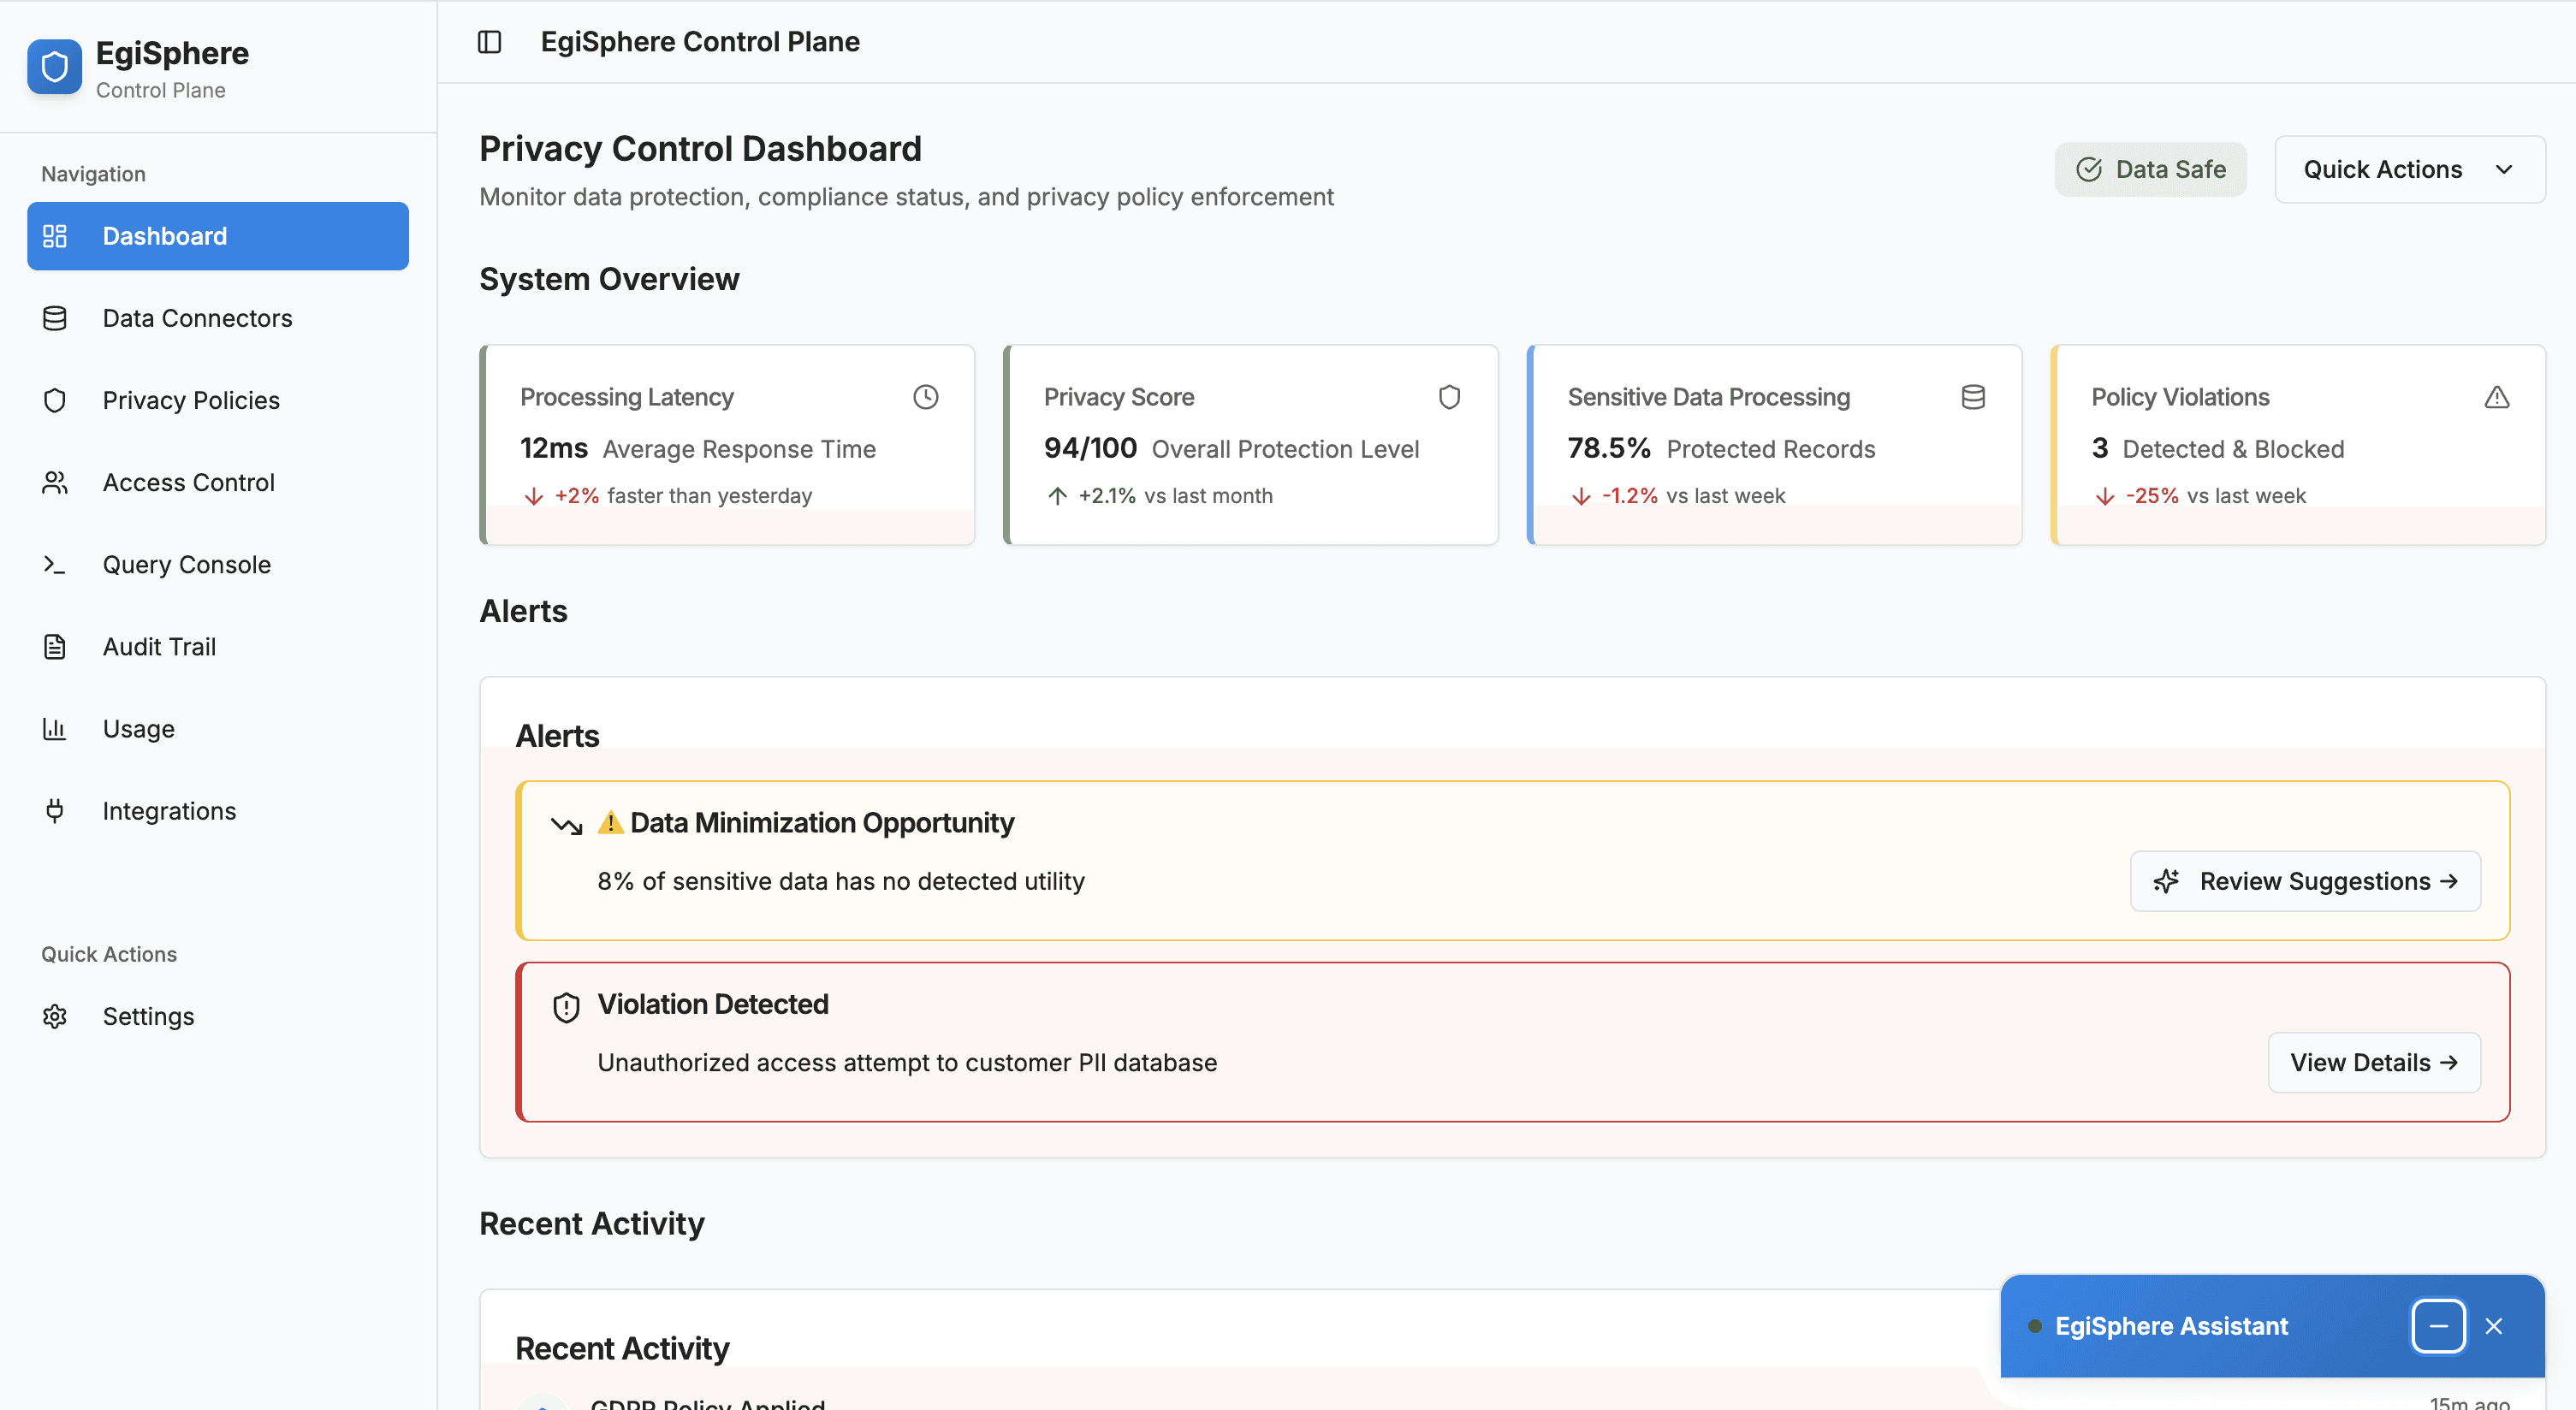Viewport: 2576px width, 1410px height.
Task: Select the Sensitive Data Processing card title
Action: pos(1709,397)
